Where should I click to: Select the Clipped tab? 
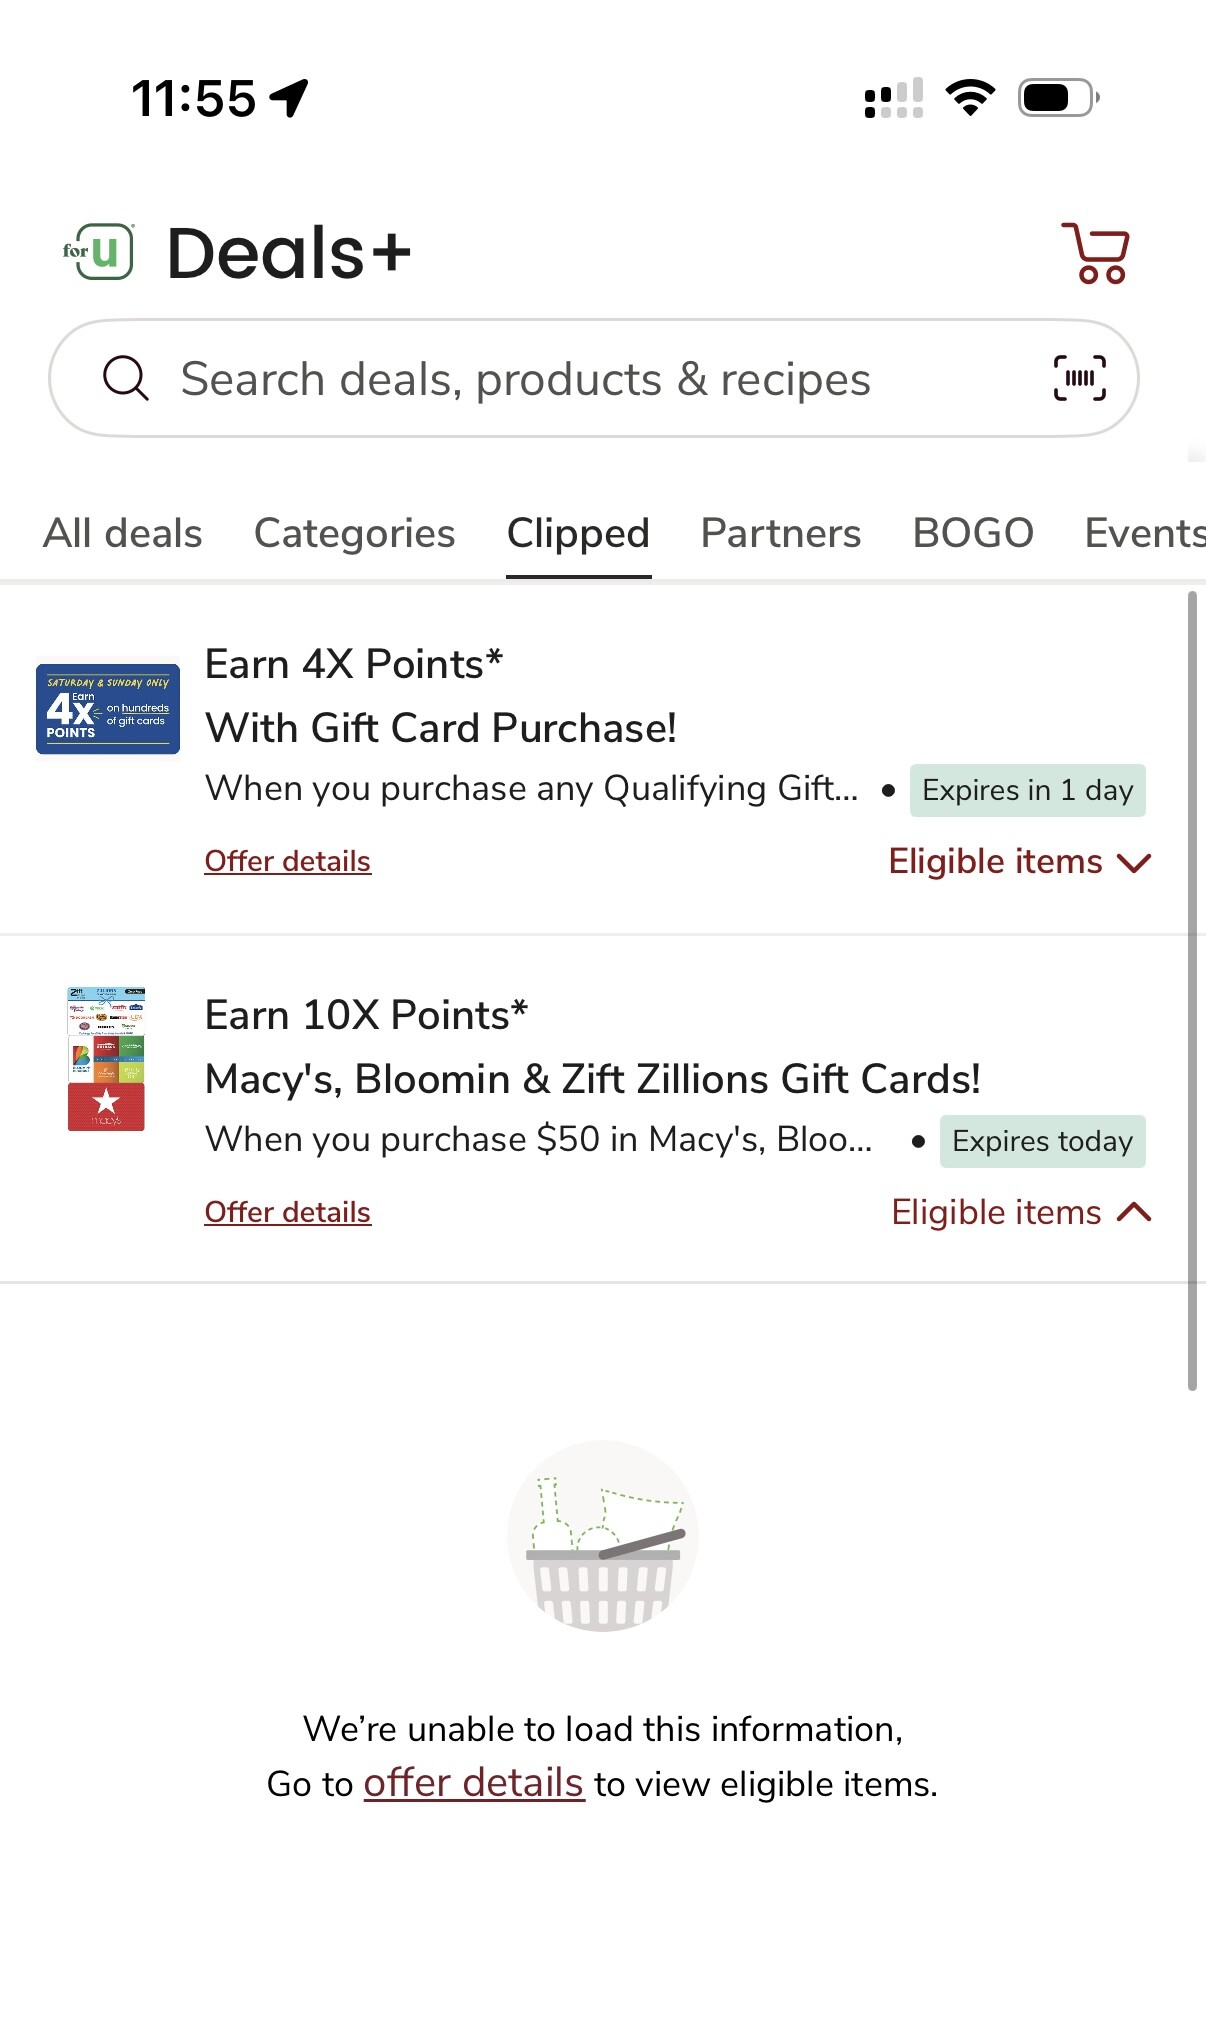(x=578, y=533)
